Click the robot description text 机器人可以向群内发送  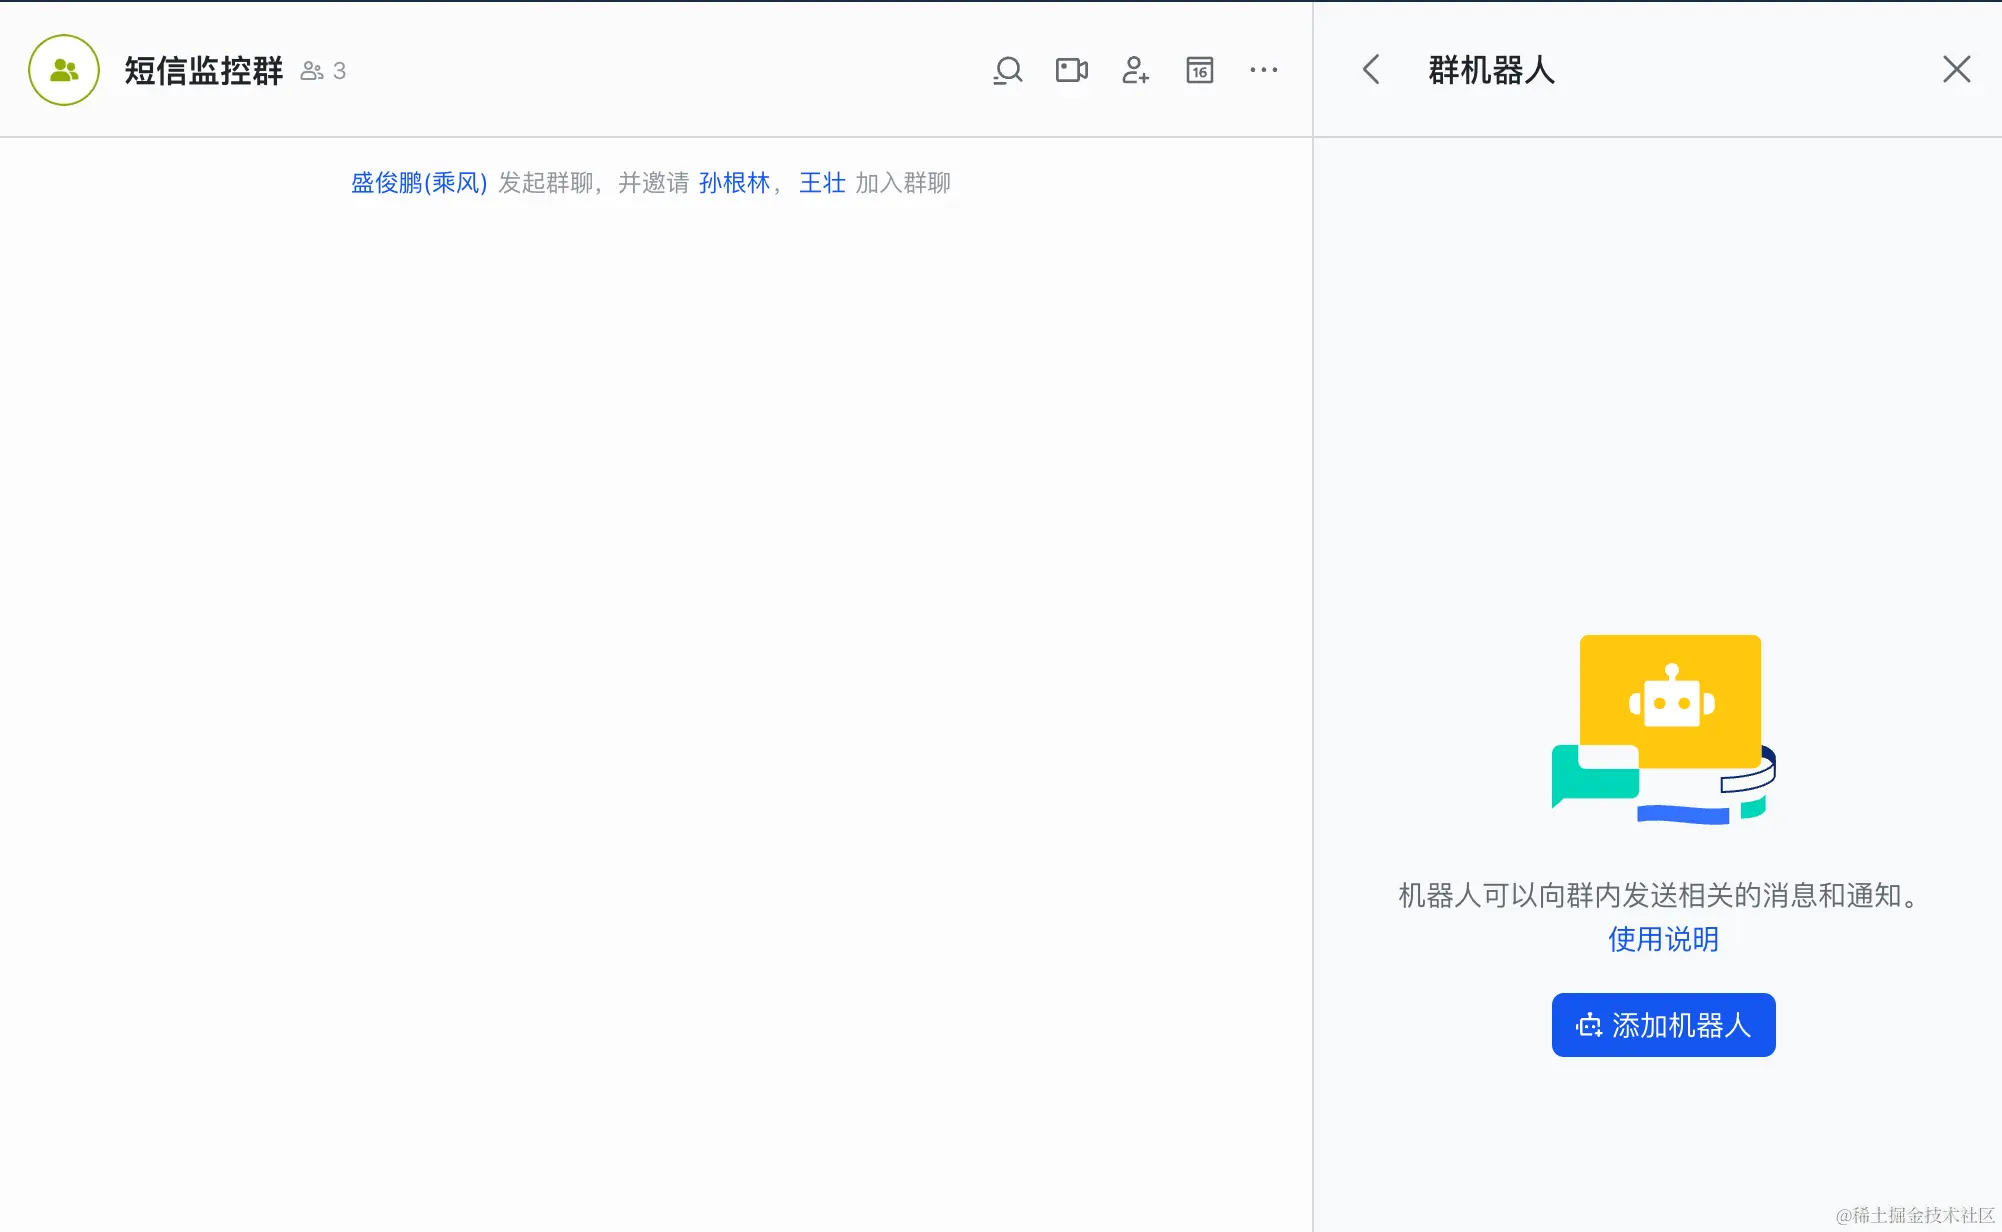click(1662, 895)
